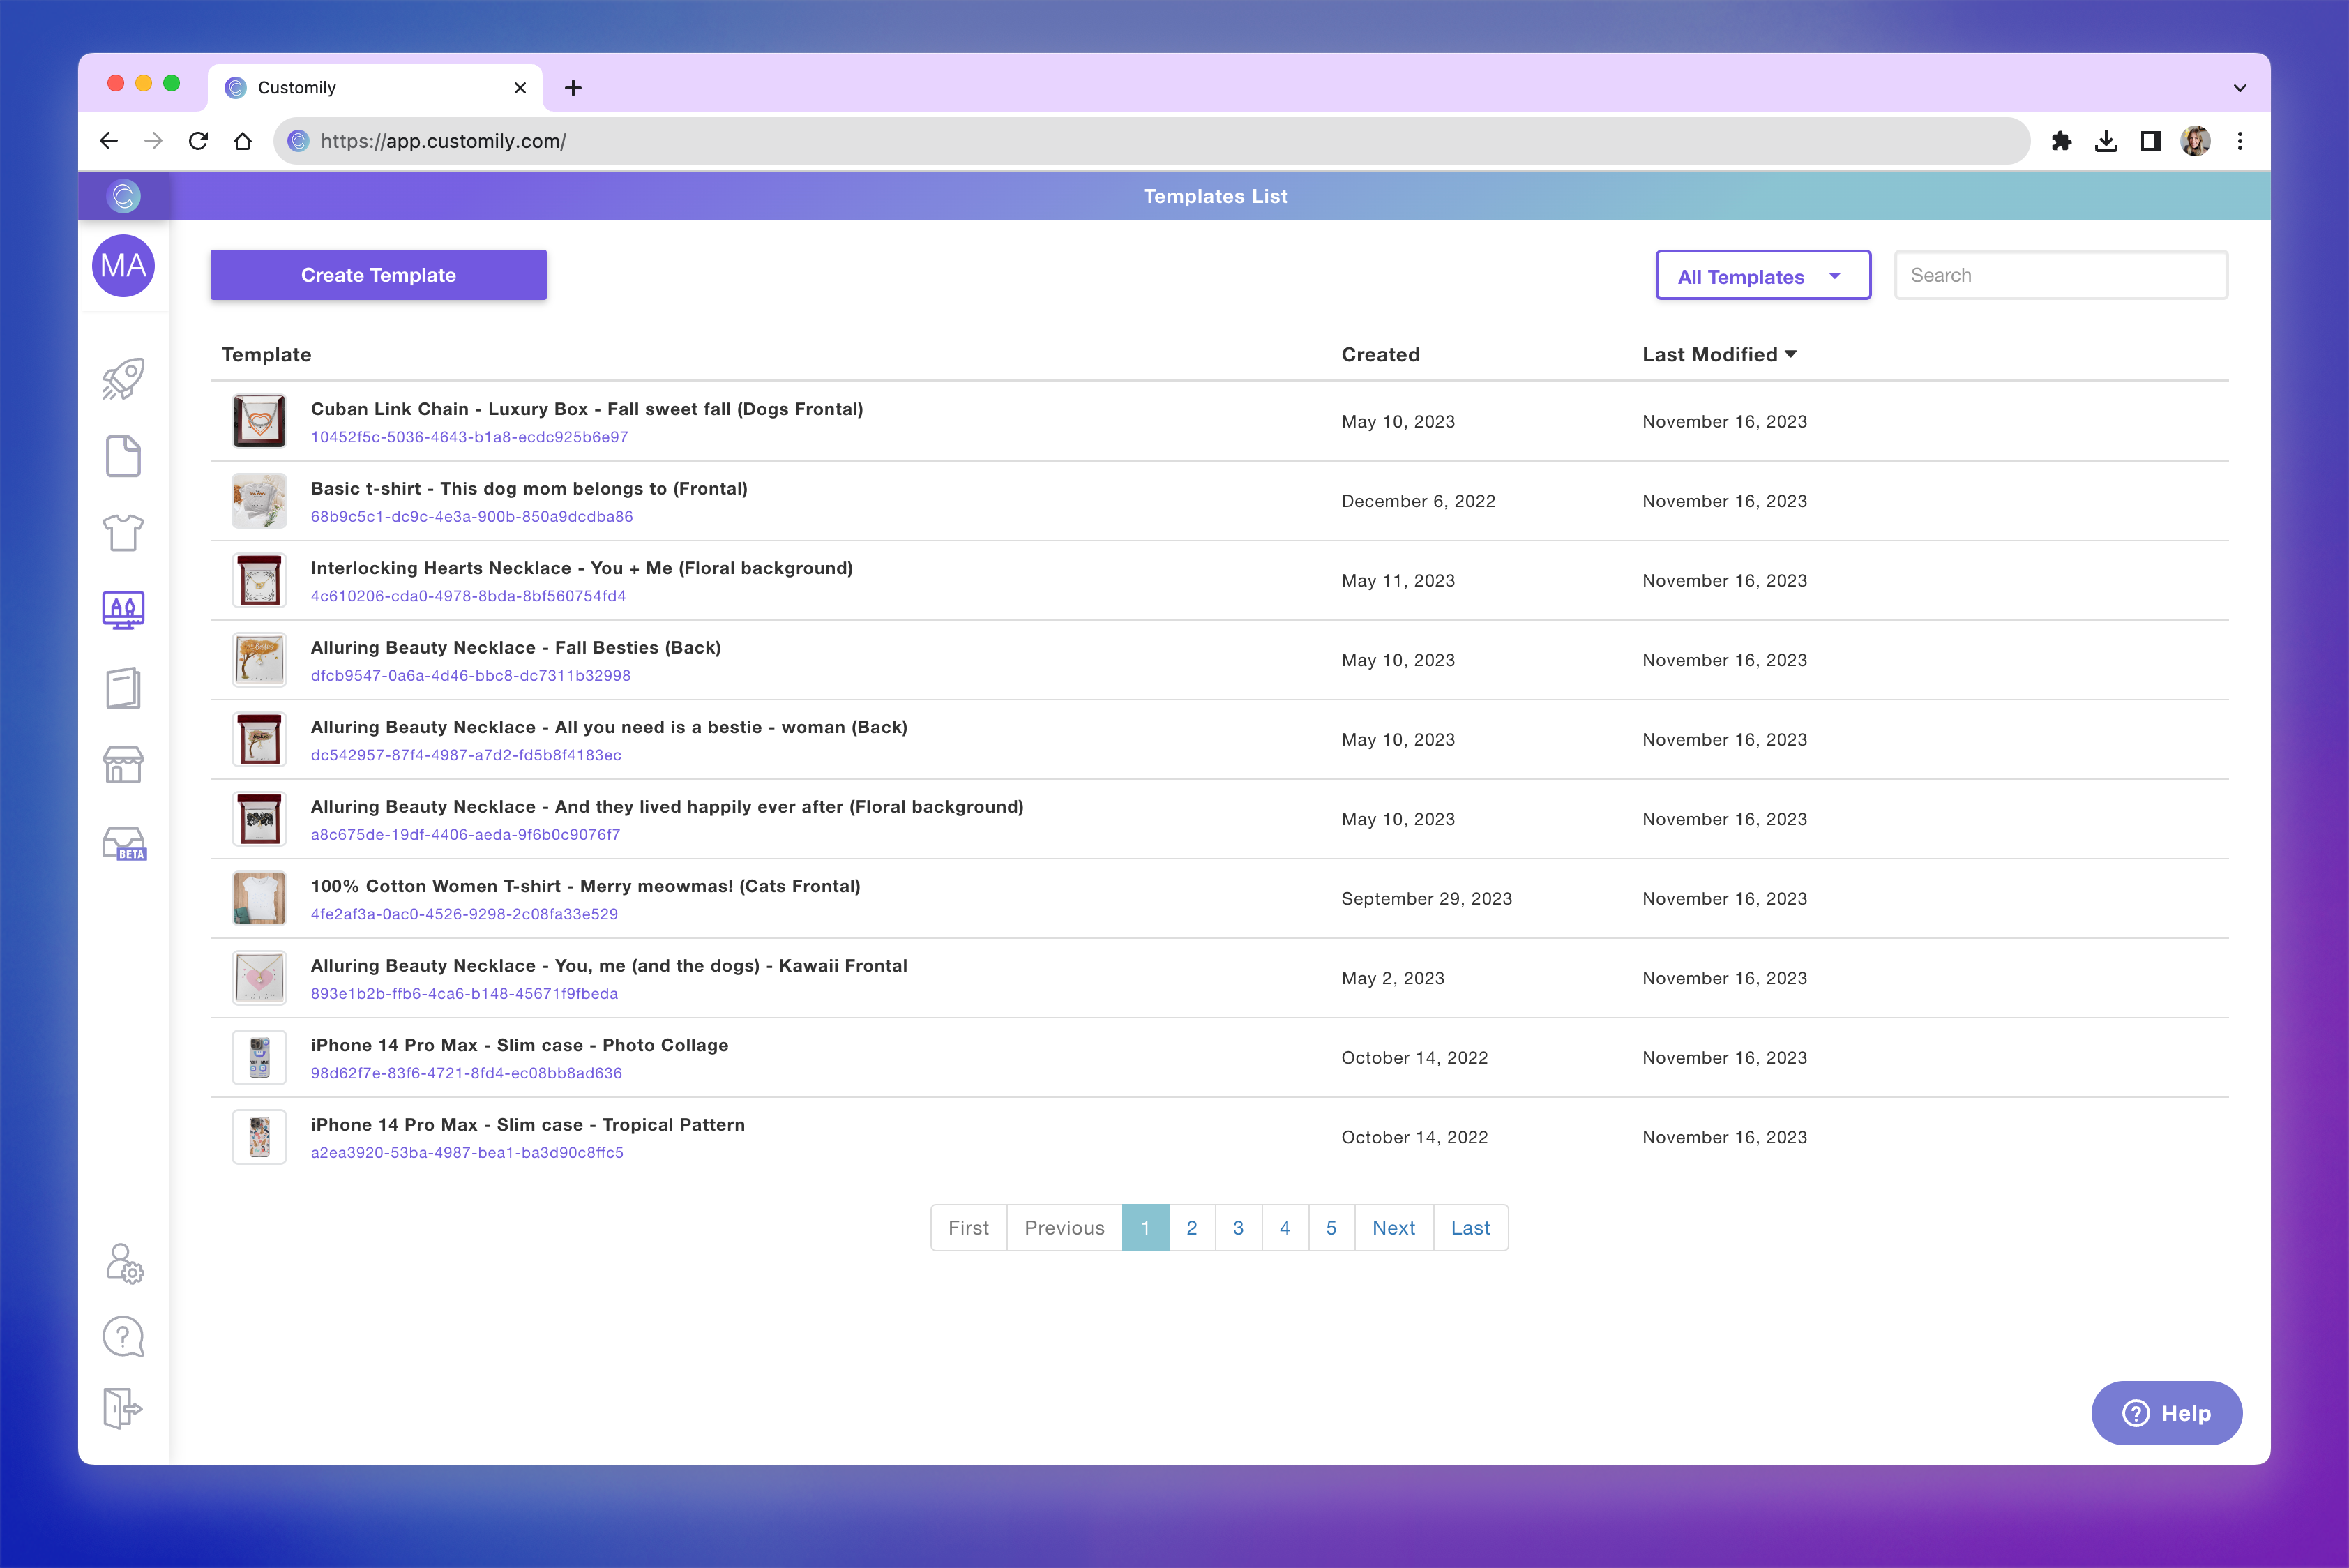Screen dimensions: 2349x1568
Task: Go to the Next page of templates
Action: point(1393,1227)
